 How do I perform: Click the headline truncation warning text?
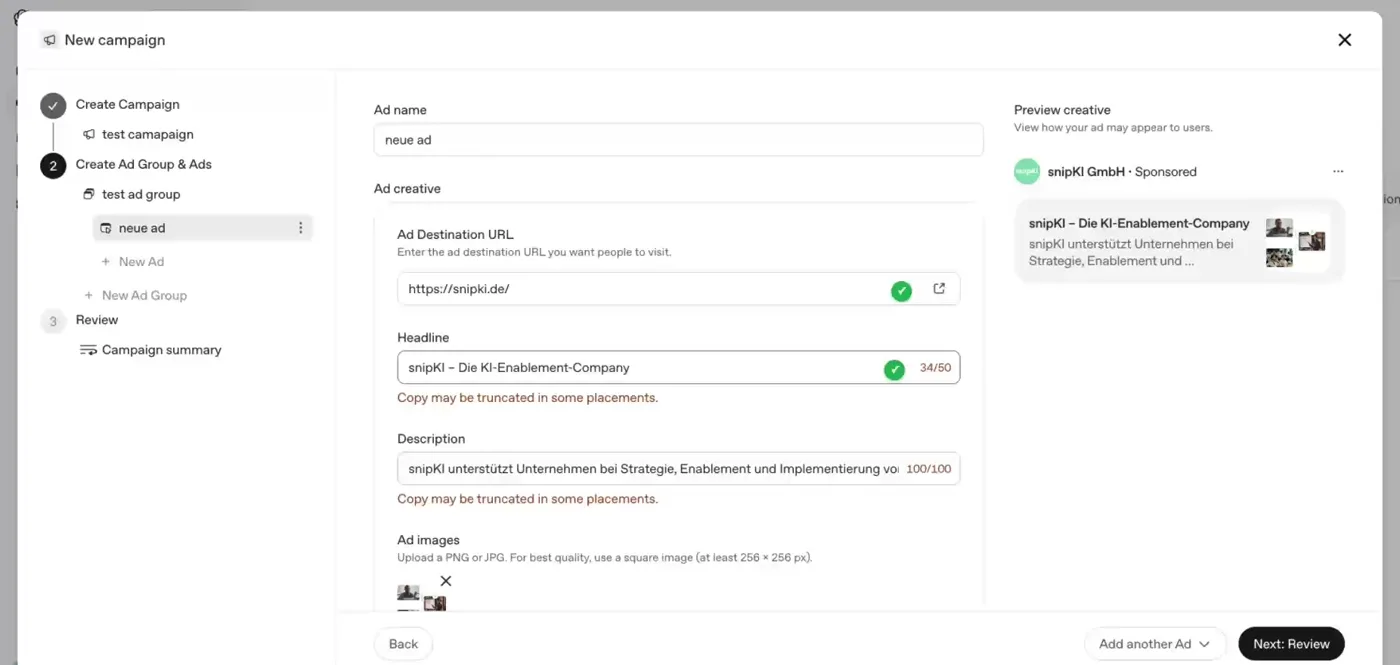[527, 398]
